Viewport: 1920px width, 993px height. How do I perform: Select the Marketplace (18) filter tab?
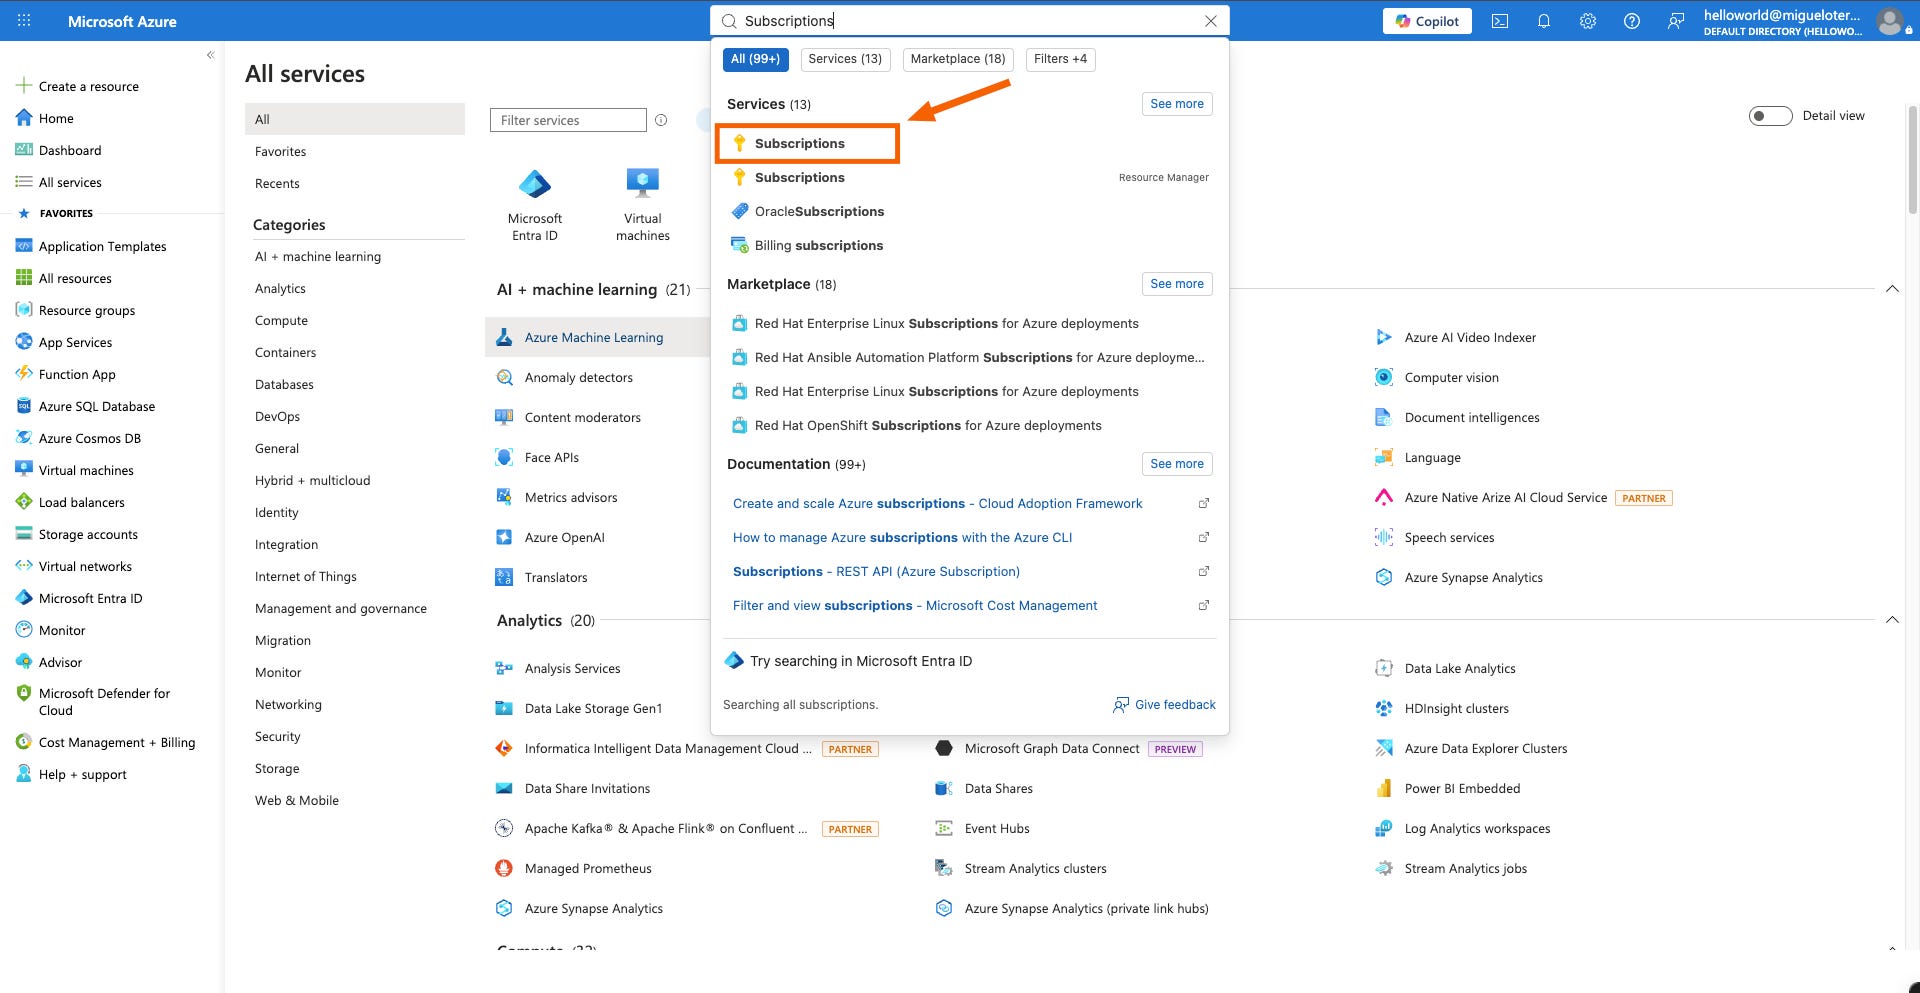[x=958, y=59]
